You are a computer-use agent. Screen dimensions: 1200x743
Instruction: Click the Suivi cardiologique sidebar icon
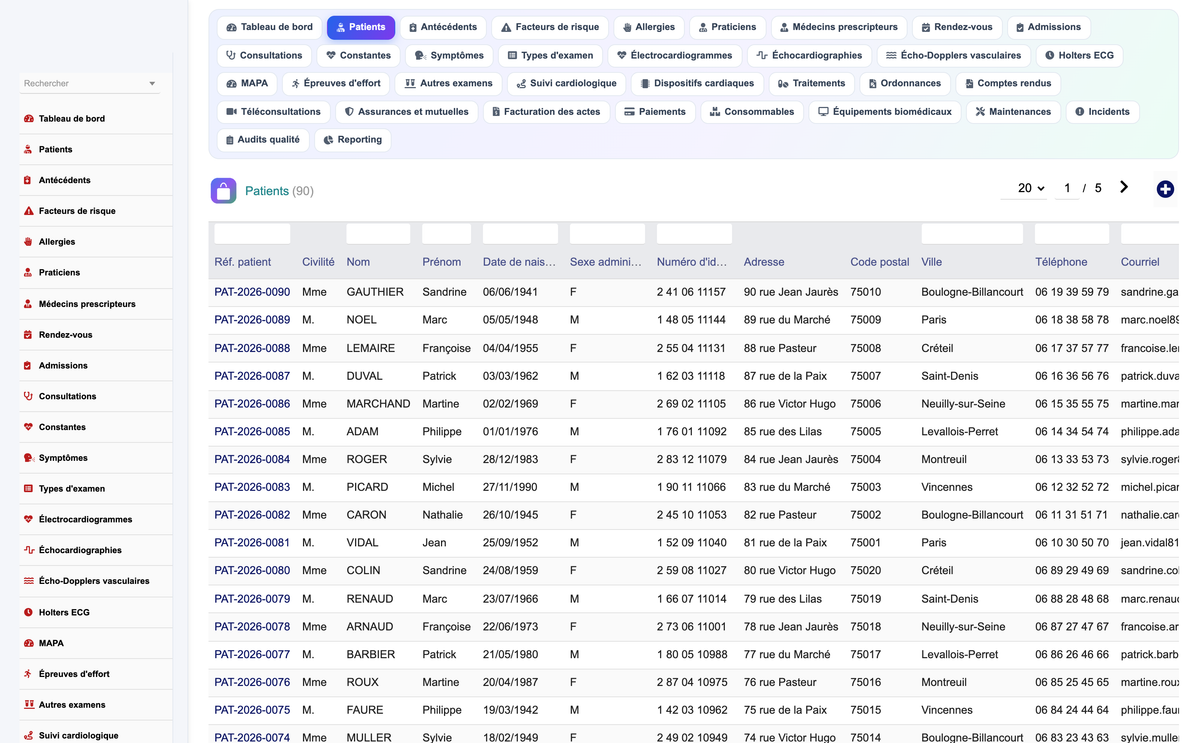[28, 736]
